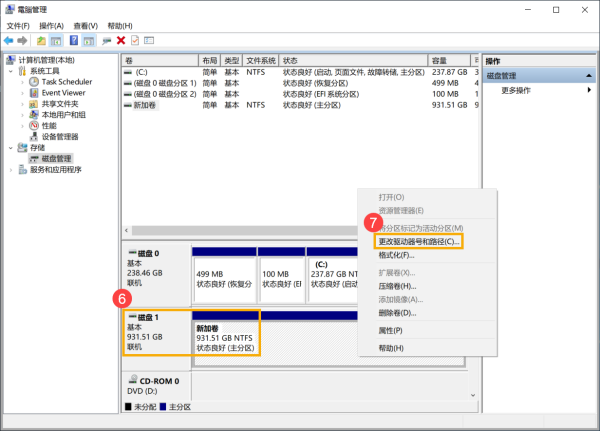This screenshot has height=431, width=600.
Task: Click the Up one level folder icon
Action: [41, 40]
